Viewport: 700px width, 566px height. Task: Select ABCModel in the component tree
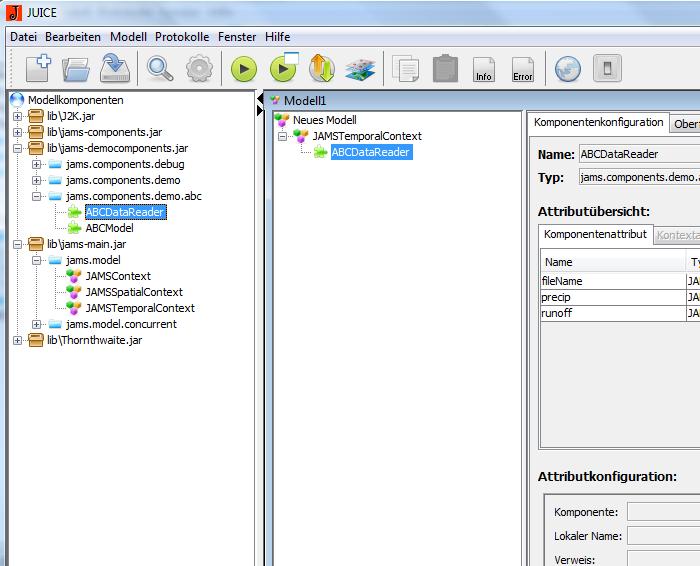point(109,228)
